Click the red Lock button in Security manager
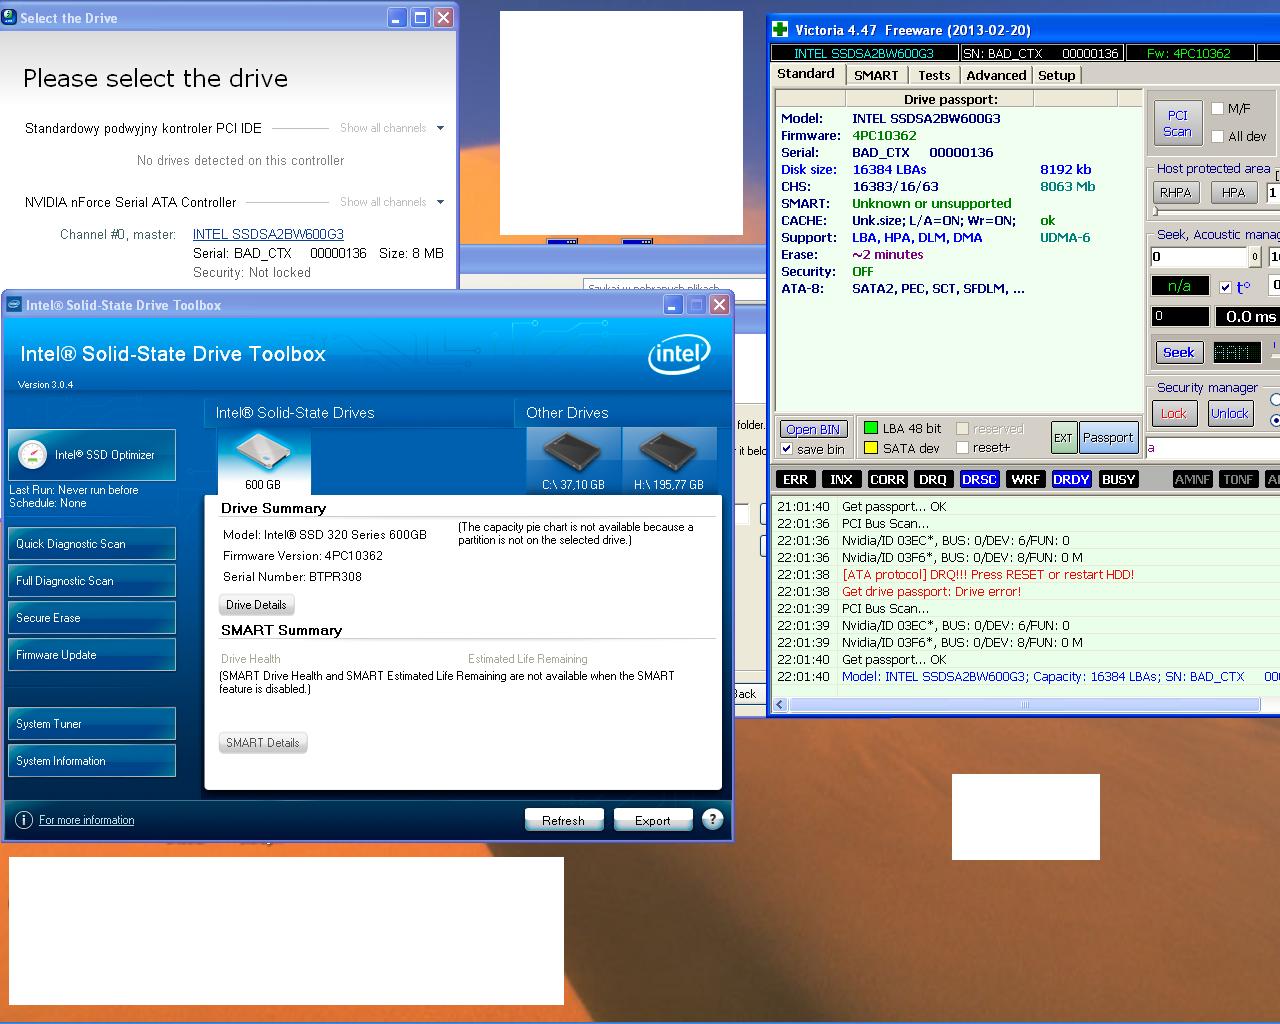Screen dimensions: 1280x1024 tap(1174, 413)
